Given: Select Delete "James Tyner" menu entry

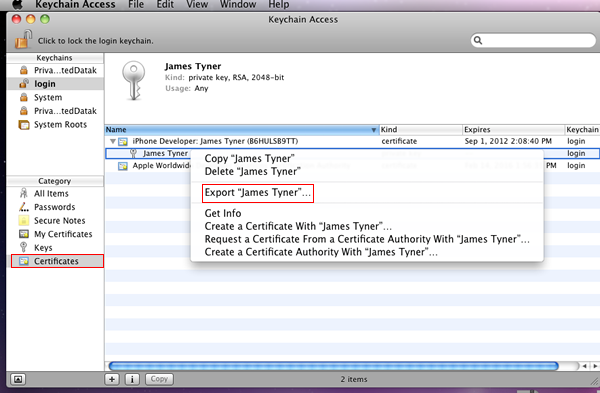Looking at the screenshot, I should pos(252,171).
